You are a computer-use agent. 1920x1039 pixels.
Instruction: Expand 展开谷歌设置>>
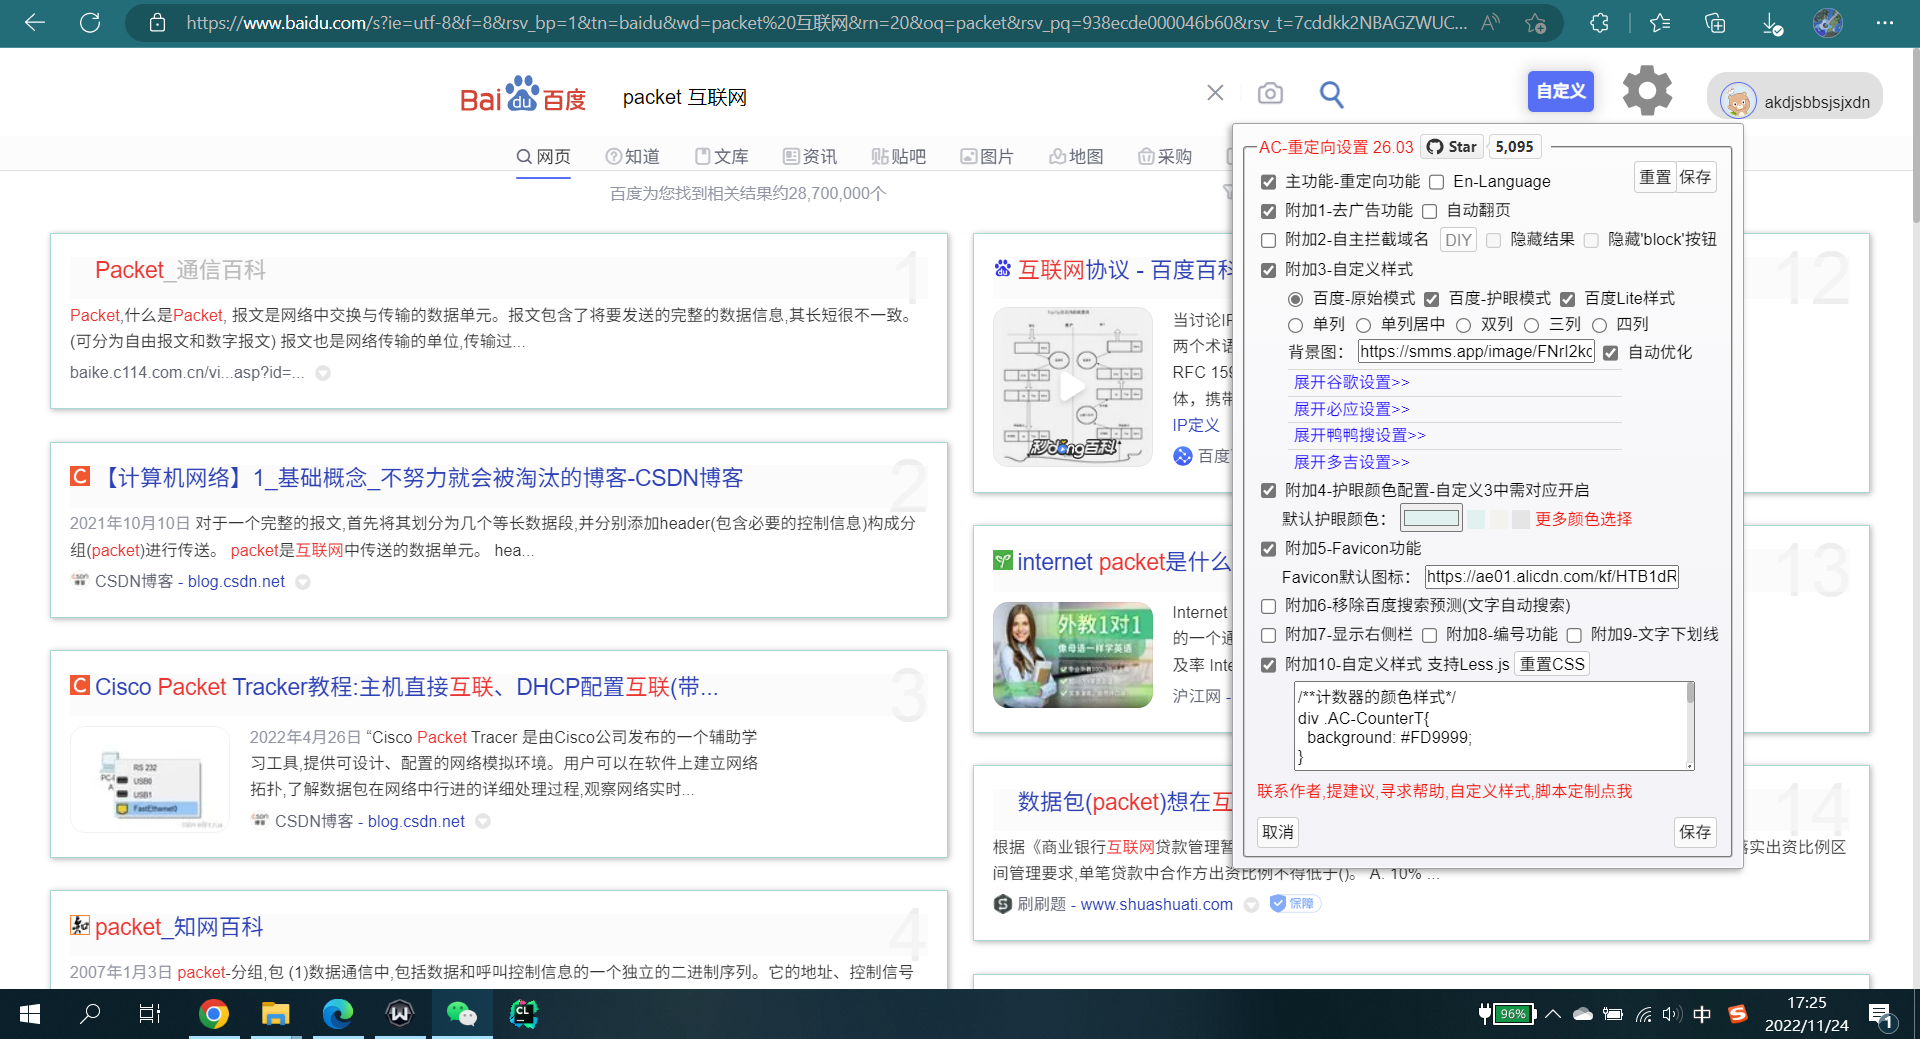[1351, 382]
